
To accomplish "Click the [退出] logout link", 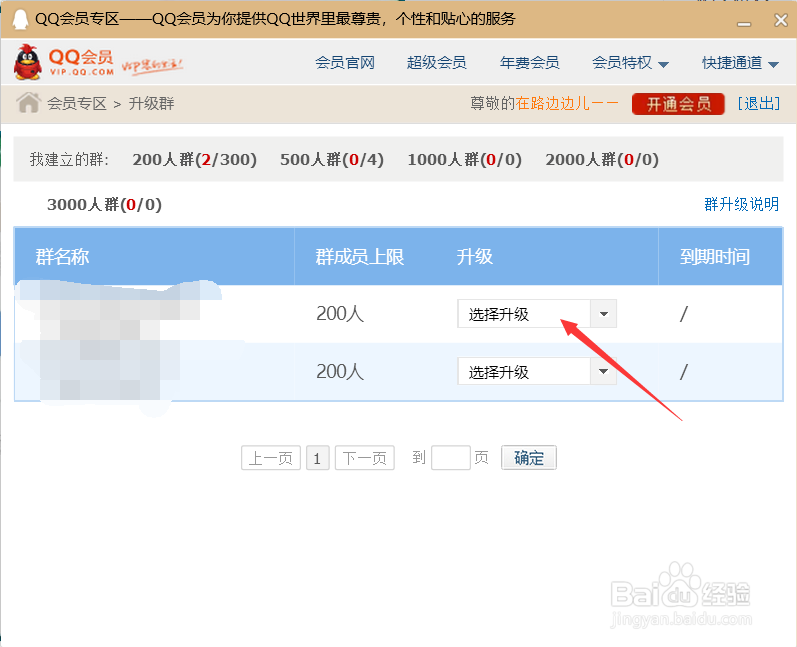I will pos(759,104).
